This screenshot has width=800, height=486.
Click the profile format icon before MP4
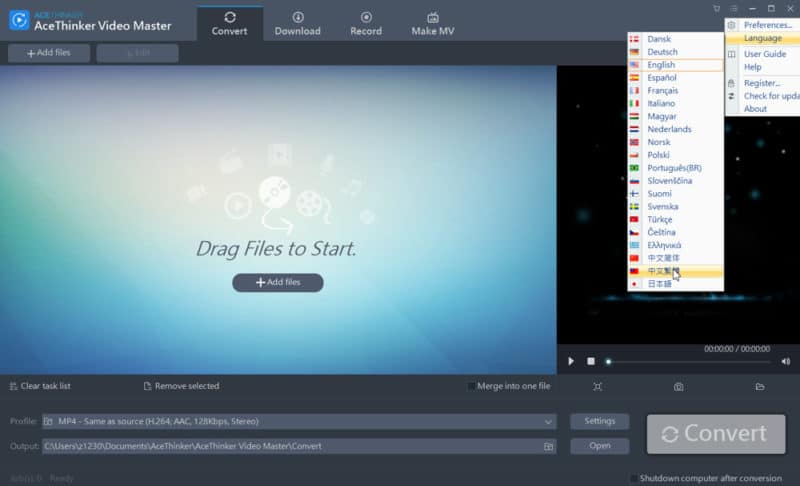pyautogui.click(x=48, y=421)
